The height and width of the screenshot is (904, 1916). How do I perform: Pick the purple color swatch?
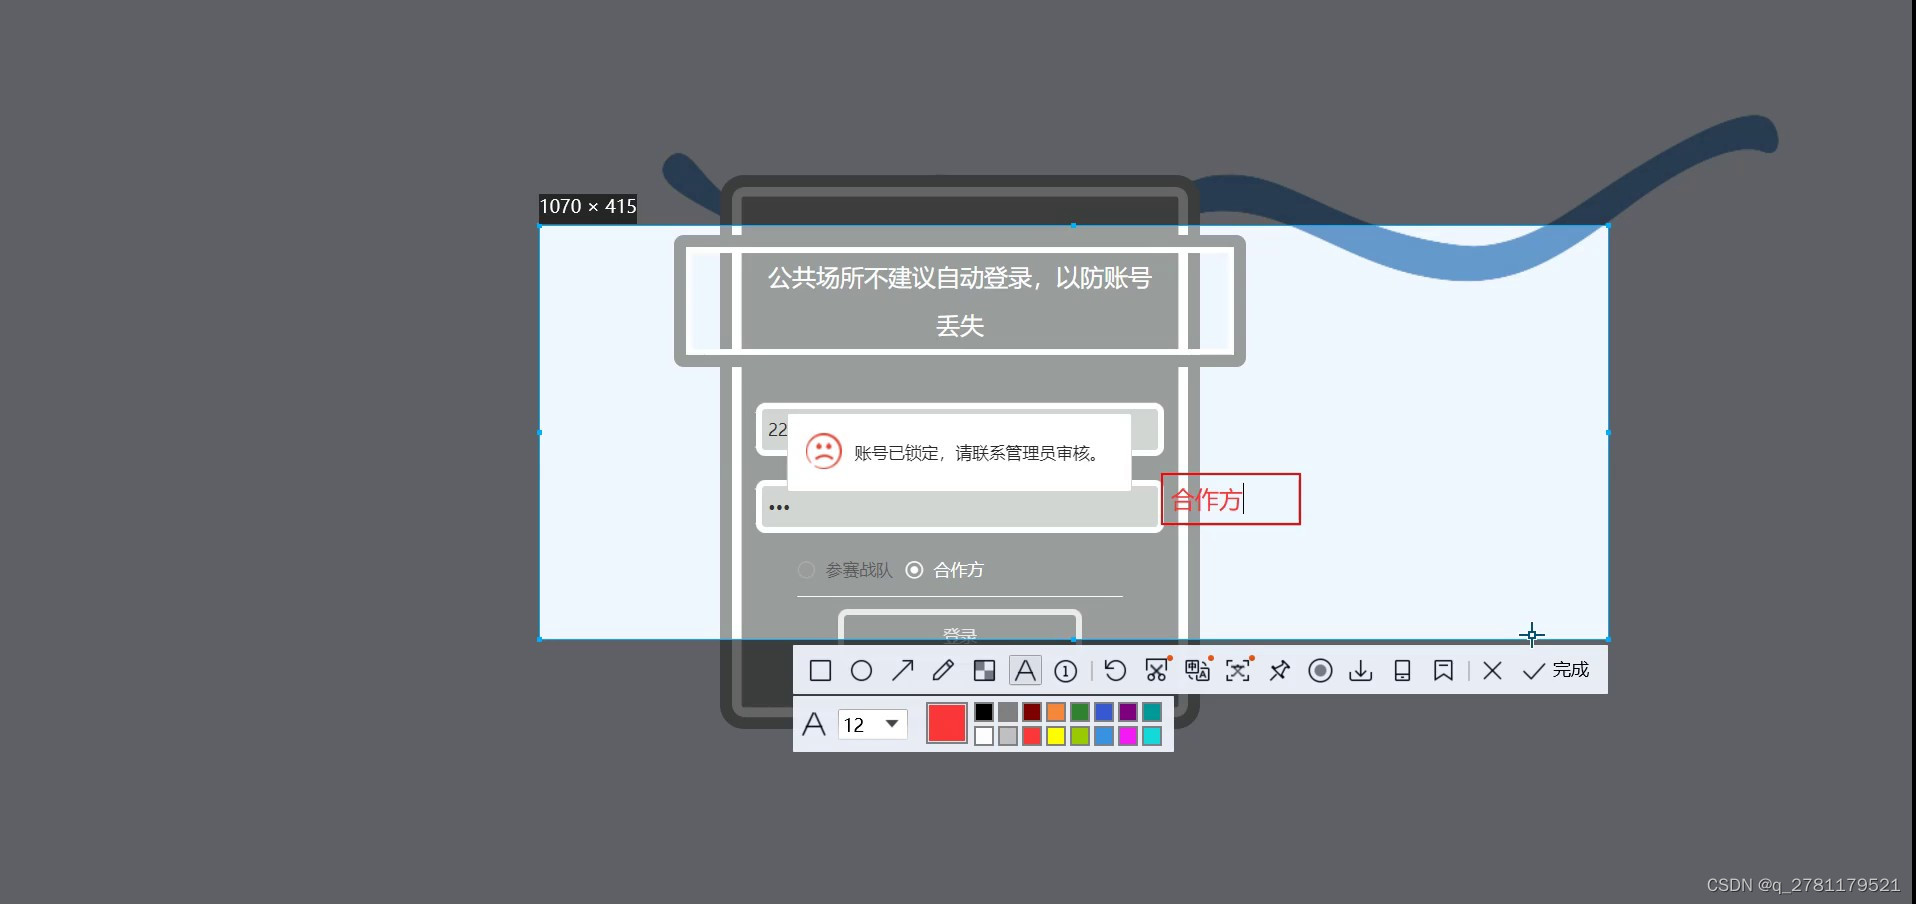[1128, 712]
